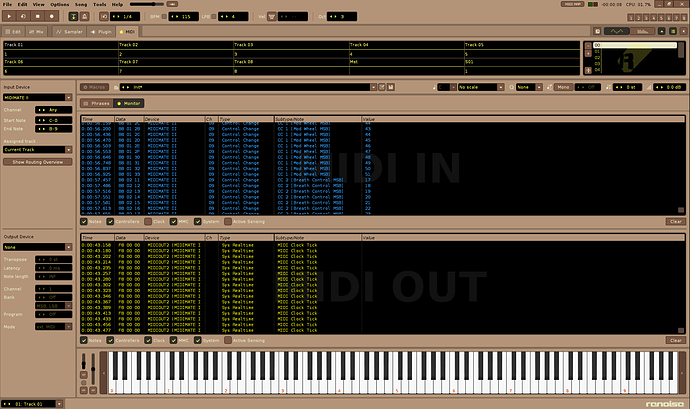Enable MIDI In Active Sensing checkbox

(x=228, y=221)
